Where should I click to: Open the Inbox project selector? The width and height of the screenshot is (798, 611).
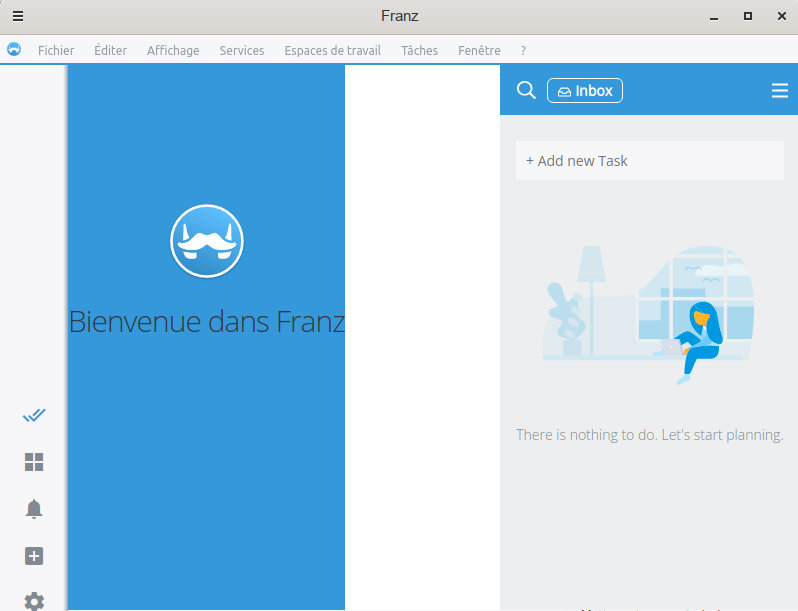click(x=585, y=91)
